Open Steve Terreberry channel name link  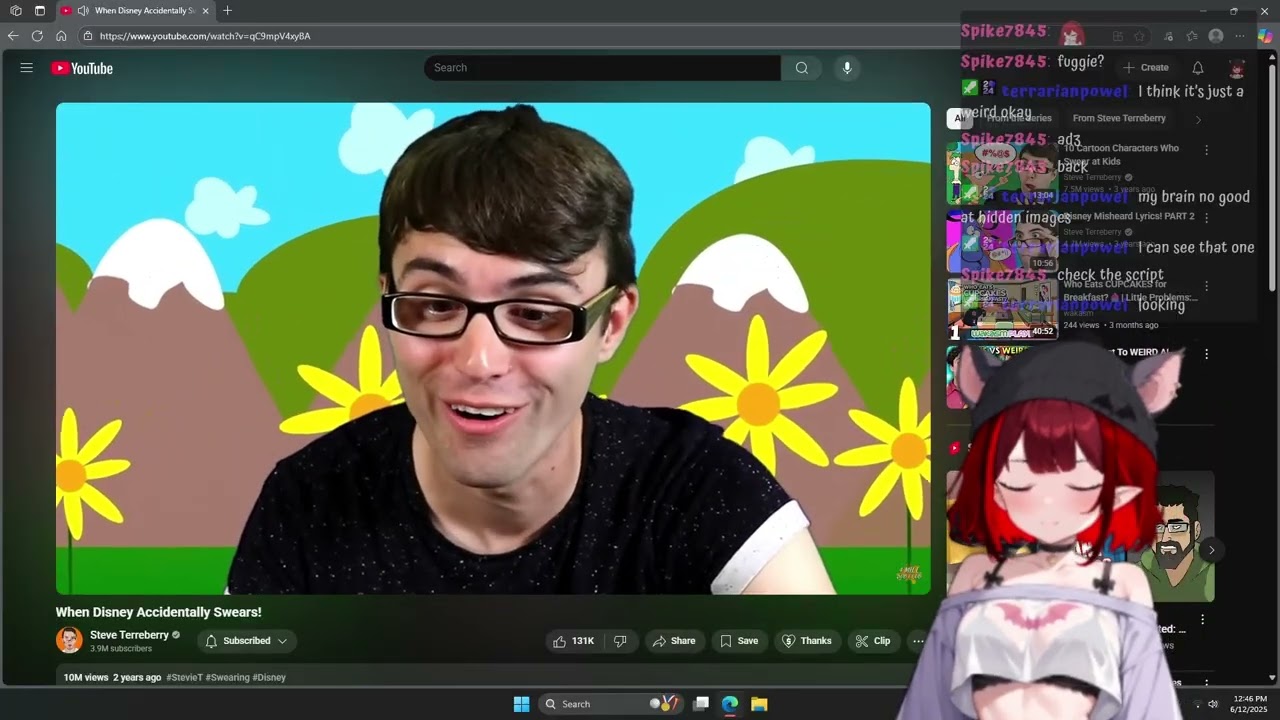[129, 635]
